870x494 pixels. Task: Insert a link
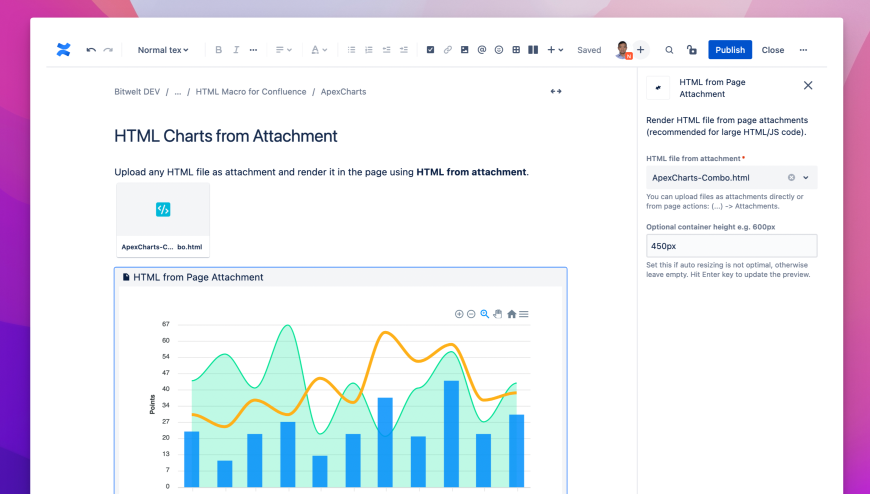point(447,50)
